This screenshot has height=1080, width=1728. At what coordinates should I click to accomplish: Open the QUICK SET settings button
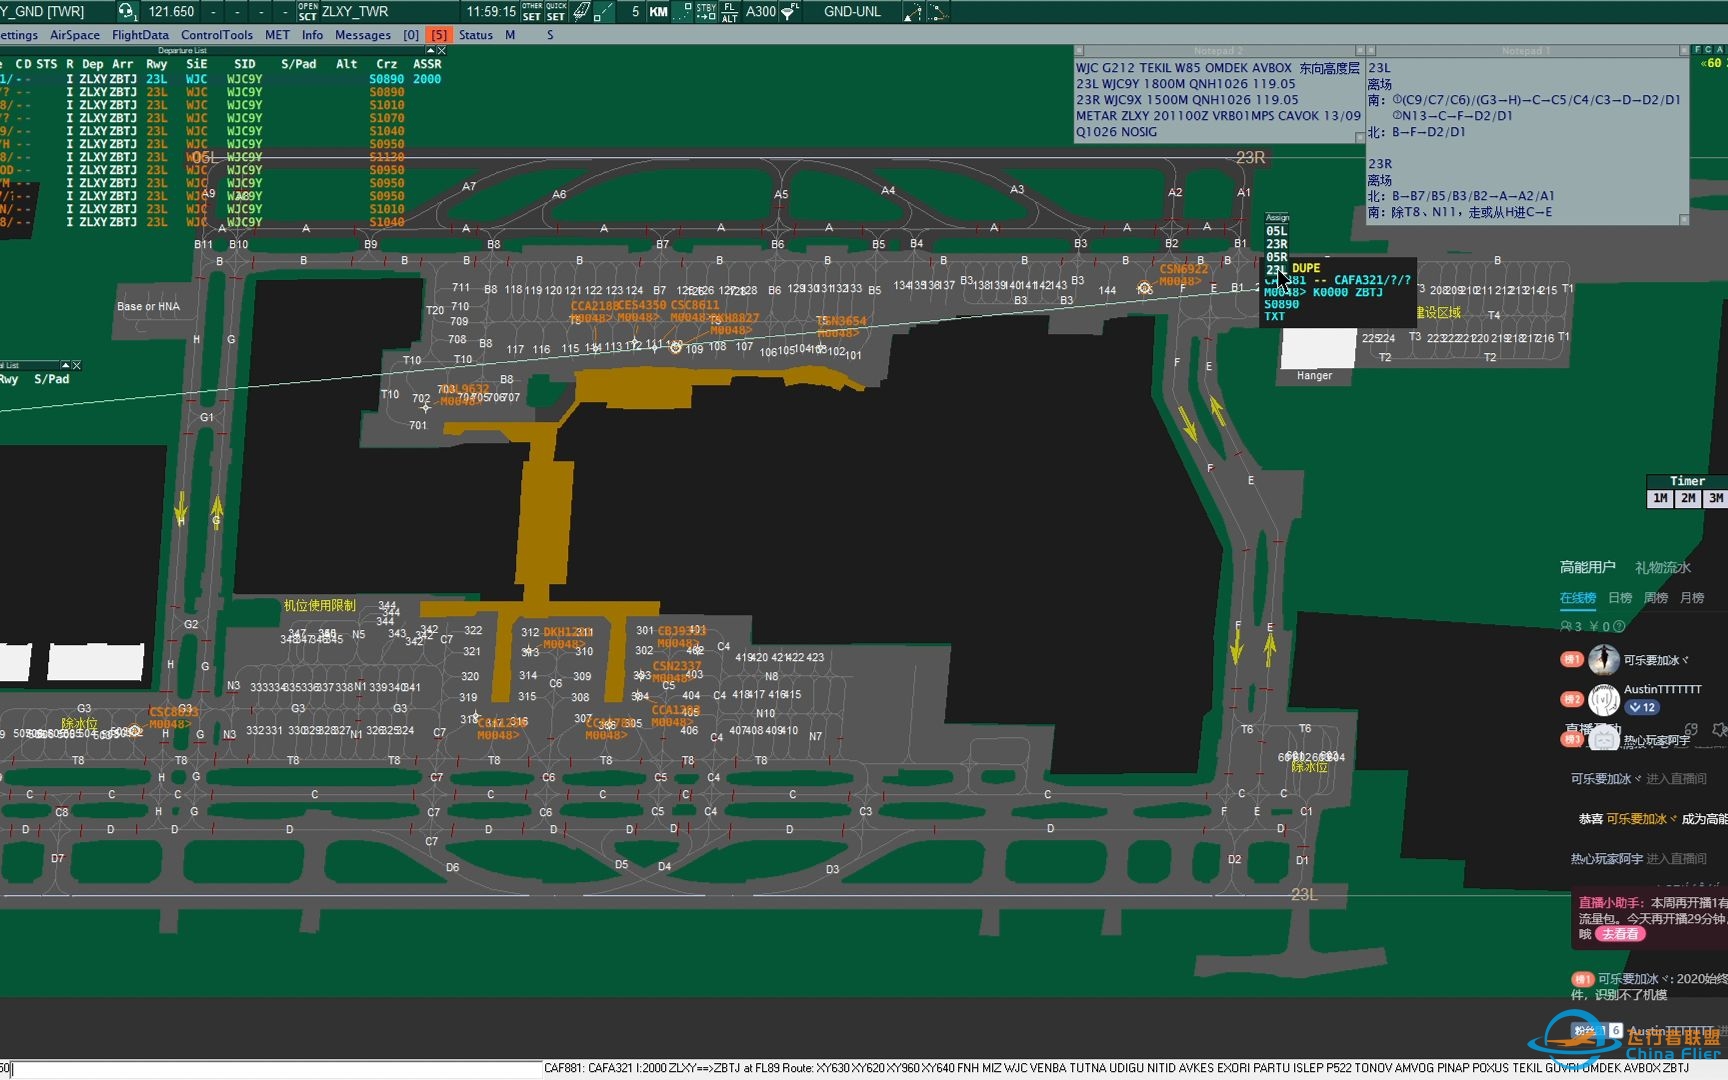(556, 11)
